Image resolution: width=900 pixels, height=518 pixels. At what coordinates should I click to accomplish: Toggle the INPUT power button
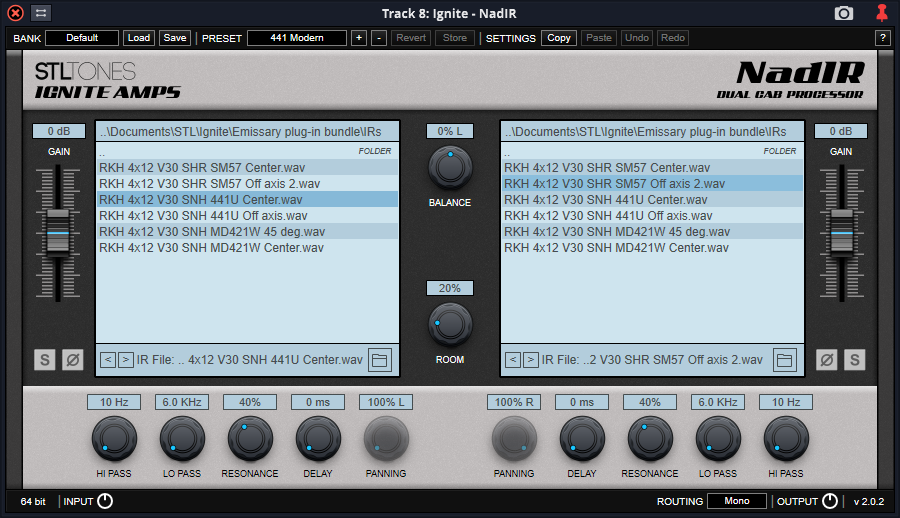[x=105, y=501]
